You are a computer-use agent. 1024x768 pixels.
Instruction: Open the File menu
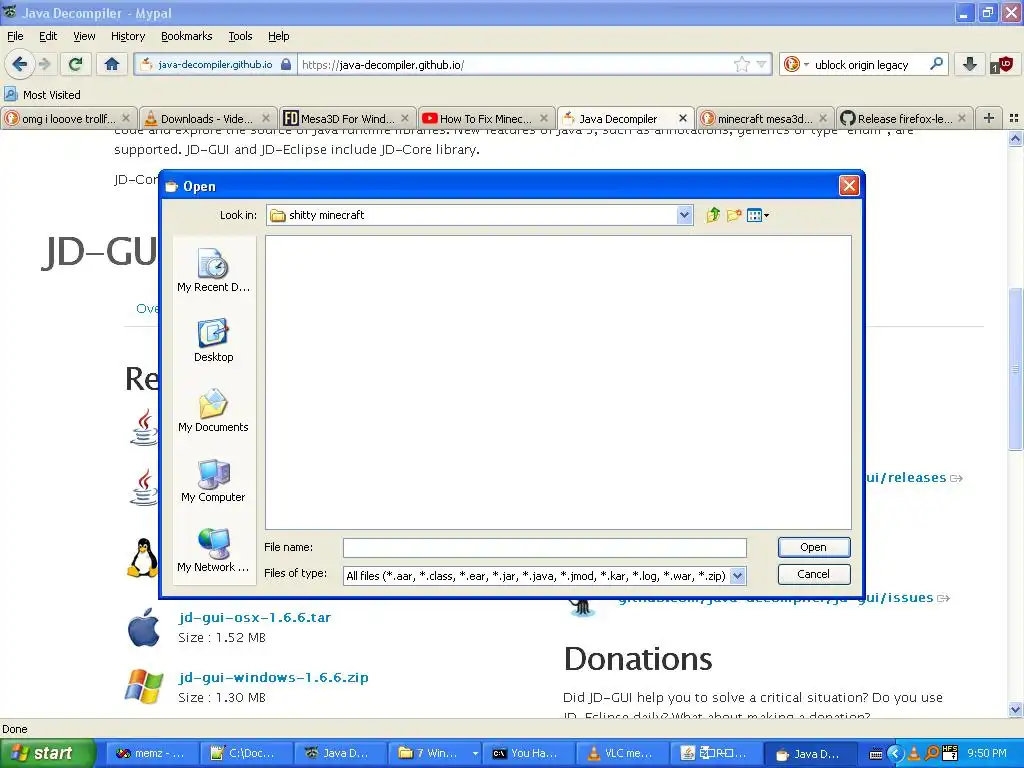(x=15, y=36)
